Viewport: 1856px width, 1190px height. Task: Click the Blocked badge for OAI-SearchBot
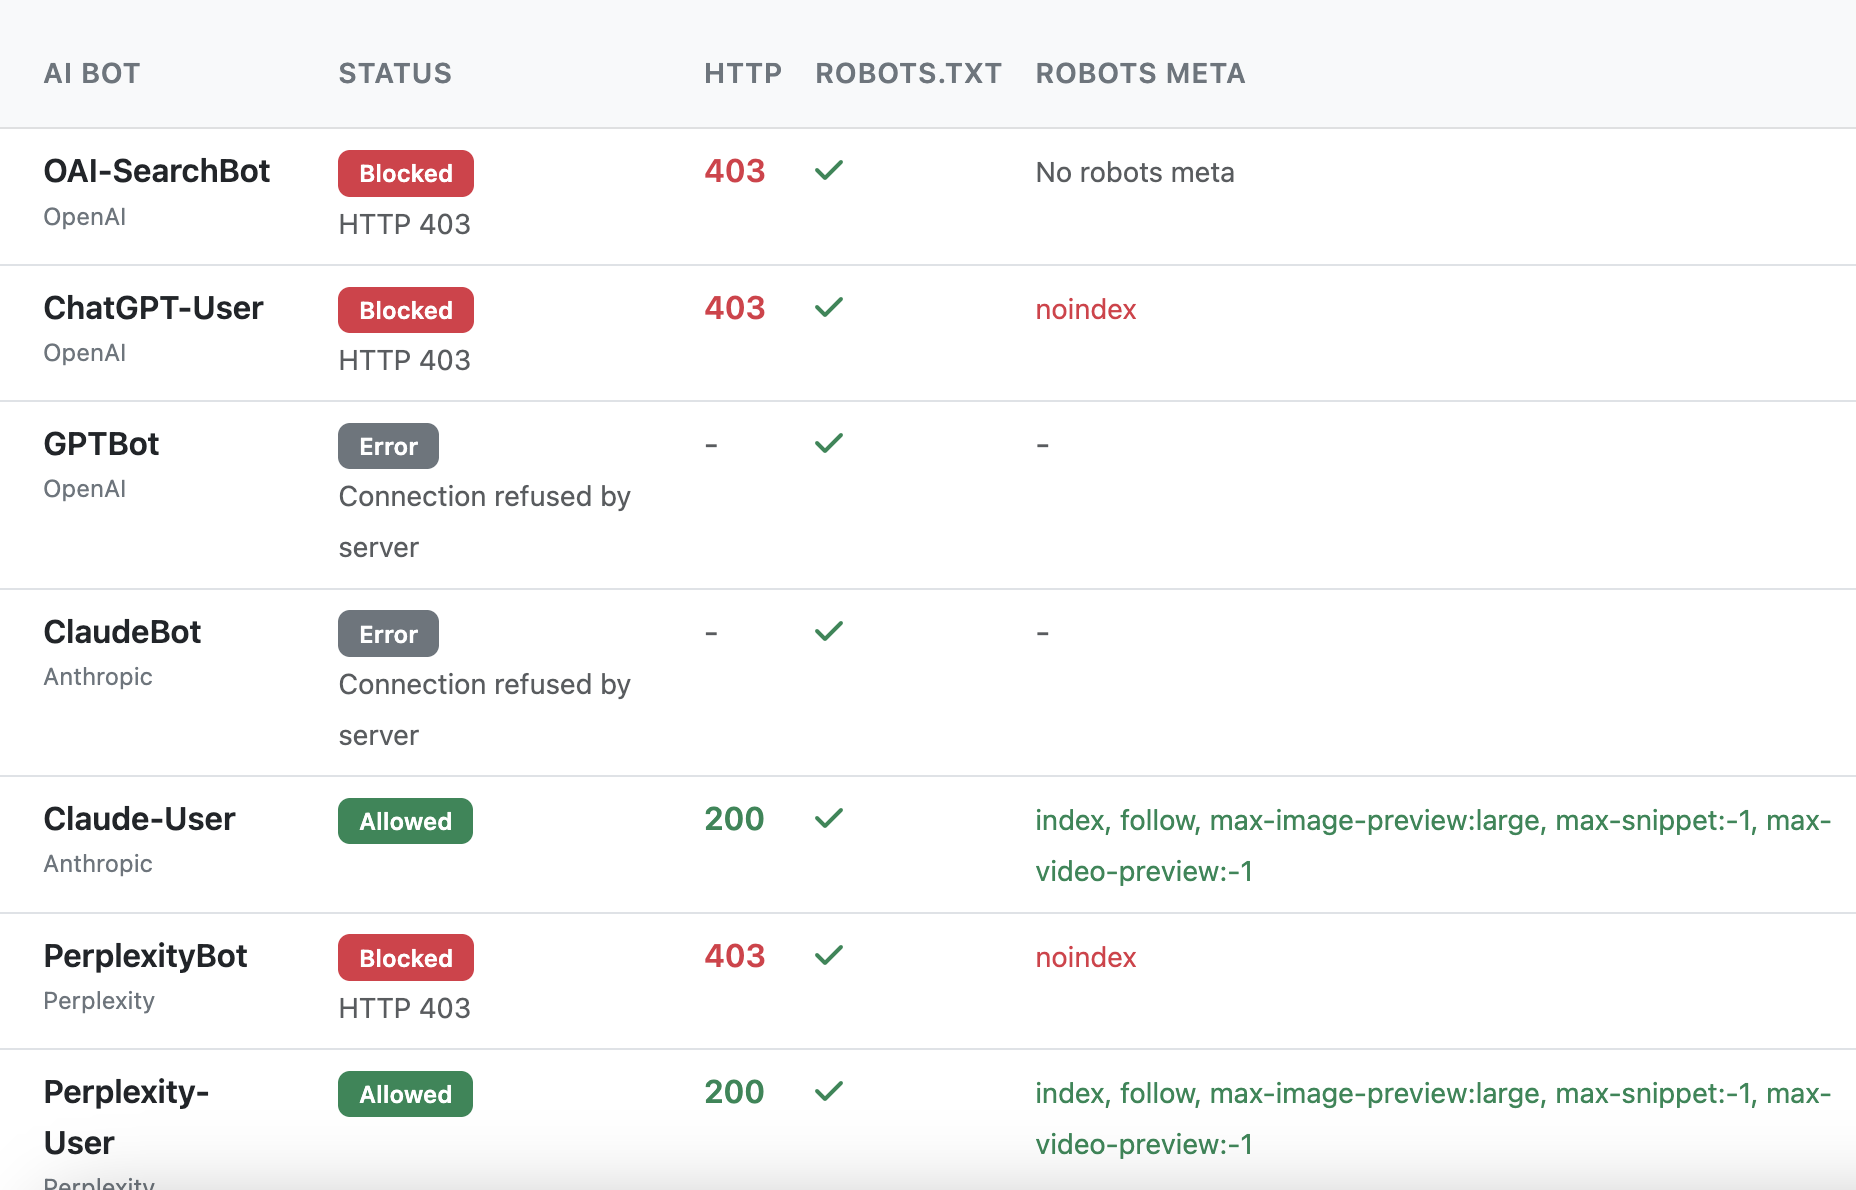click(406, 173)
